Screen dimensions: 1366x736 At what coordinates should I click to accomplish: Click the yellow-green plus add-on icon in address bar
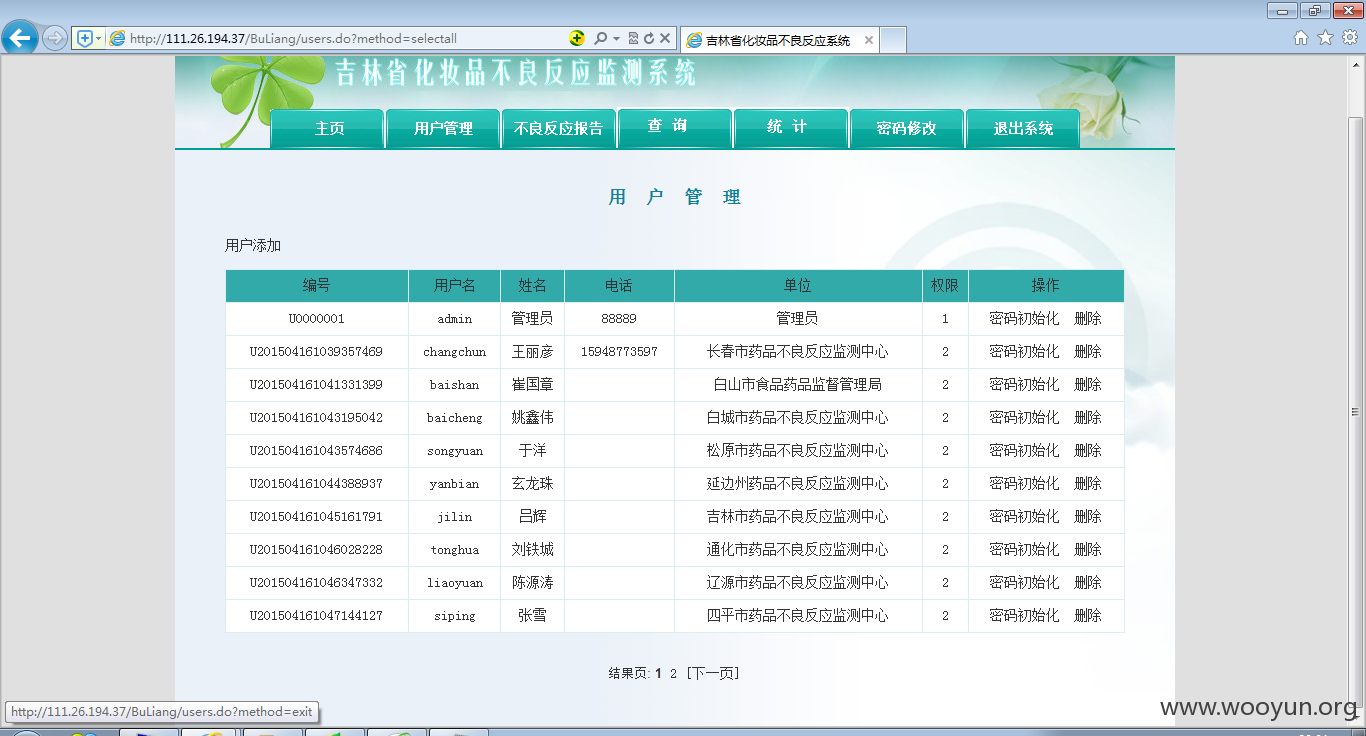click(577, 38)
